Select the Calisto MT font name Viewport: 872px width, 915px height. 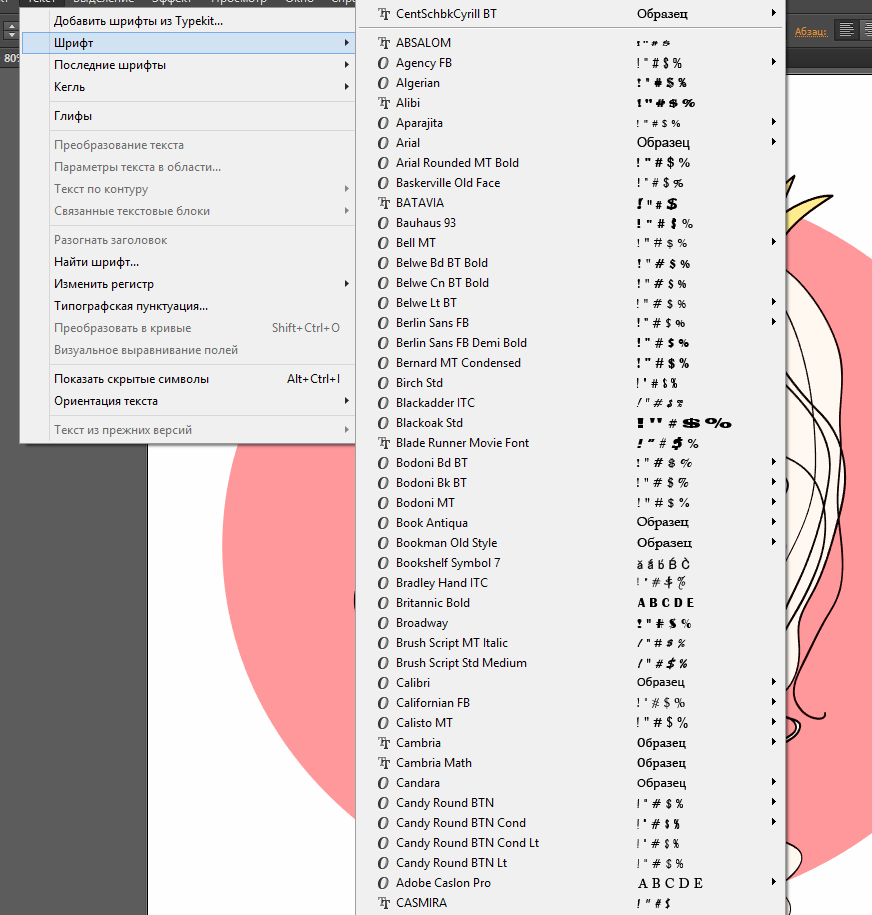[424, 722]
